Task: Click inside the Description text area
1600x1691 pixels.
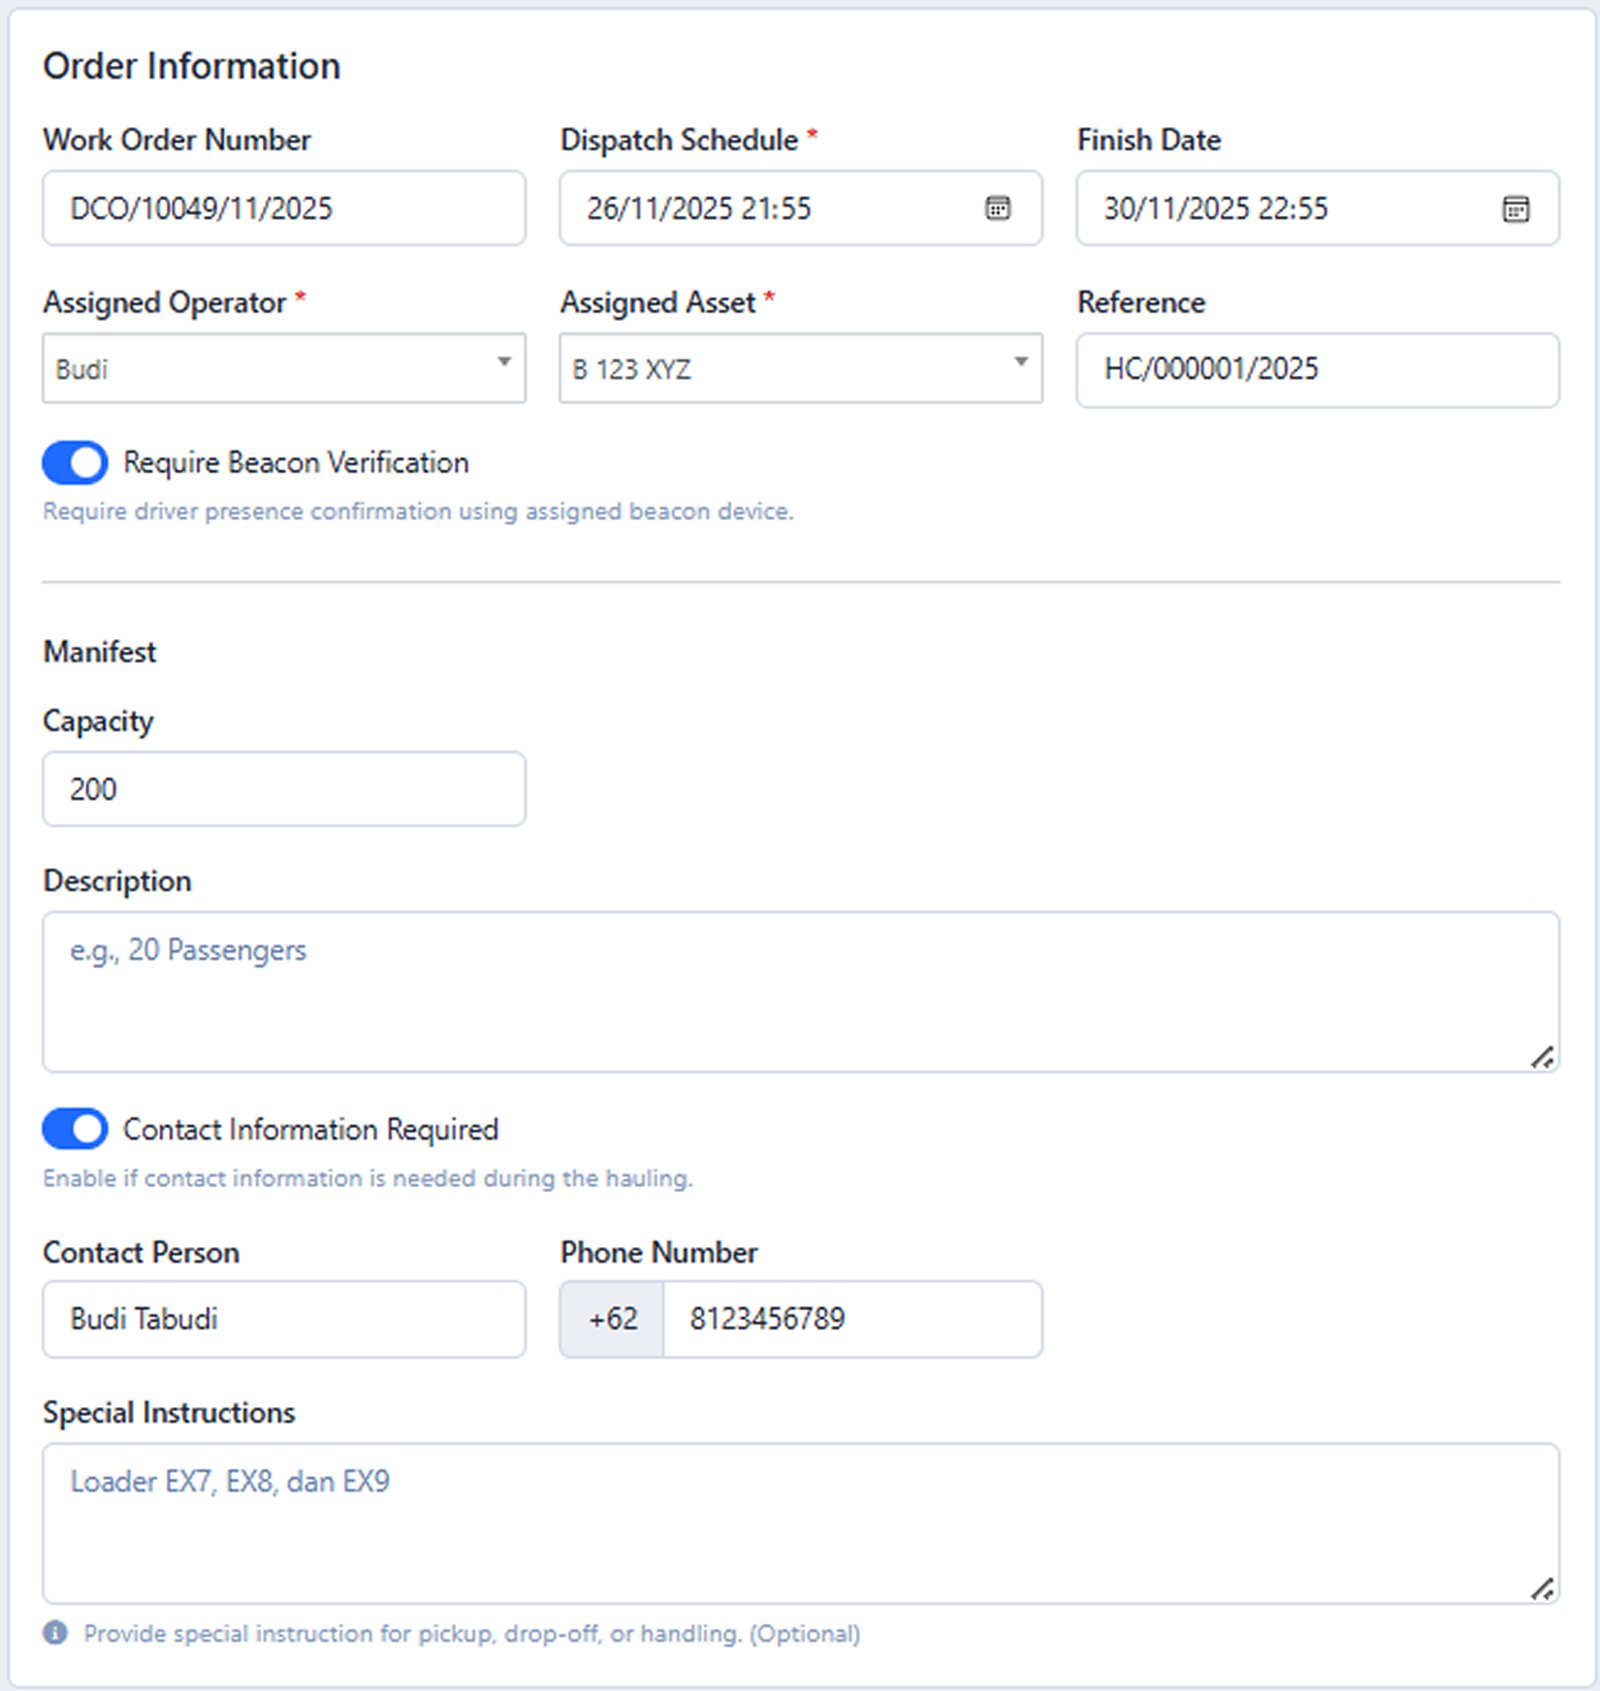Action: click(x=800, y=991)
